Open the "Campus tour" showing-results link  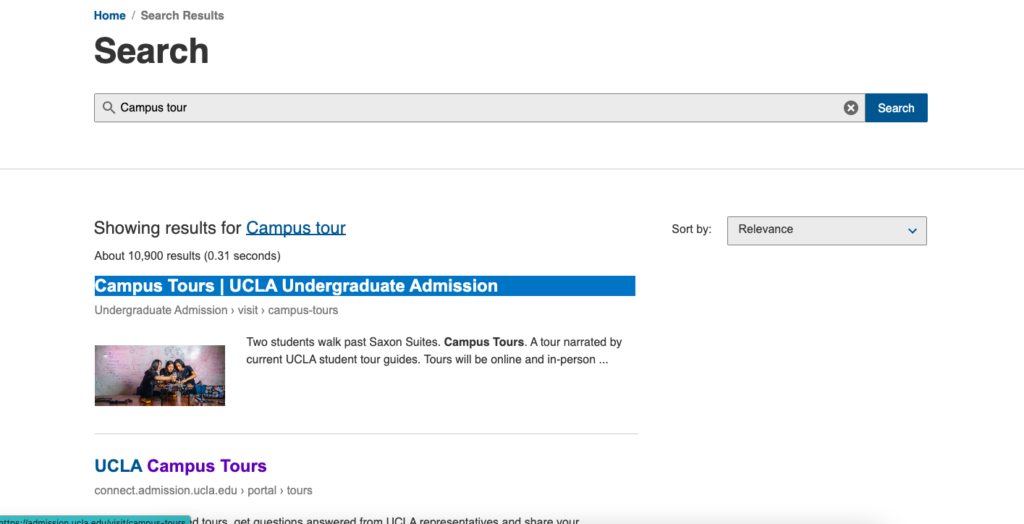coord(296,228)
